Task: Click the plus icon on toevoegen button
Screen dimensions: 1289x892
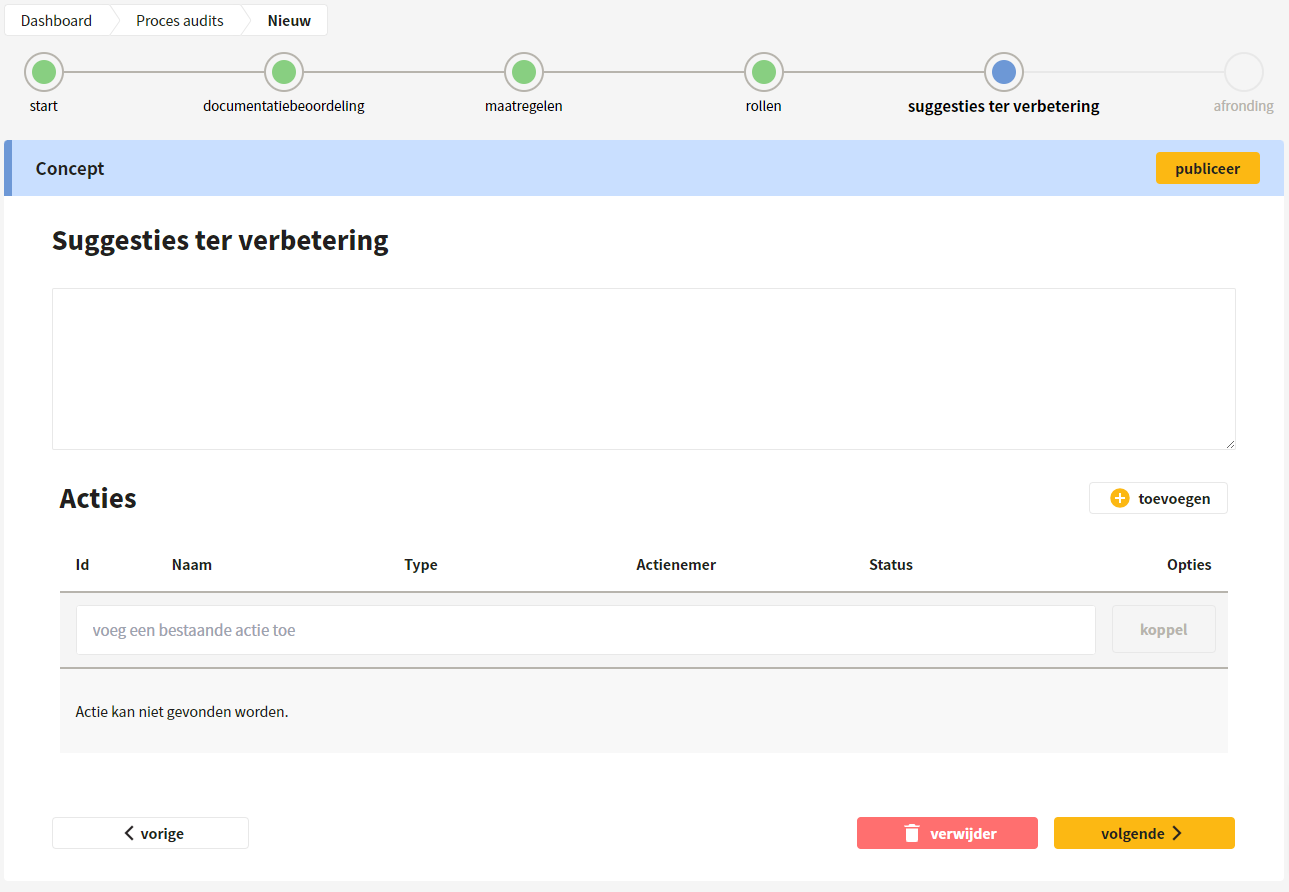Action: click(x=1120, y=498)
